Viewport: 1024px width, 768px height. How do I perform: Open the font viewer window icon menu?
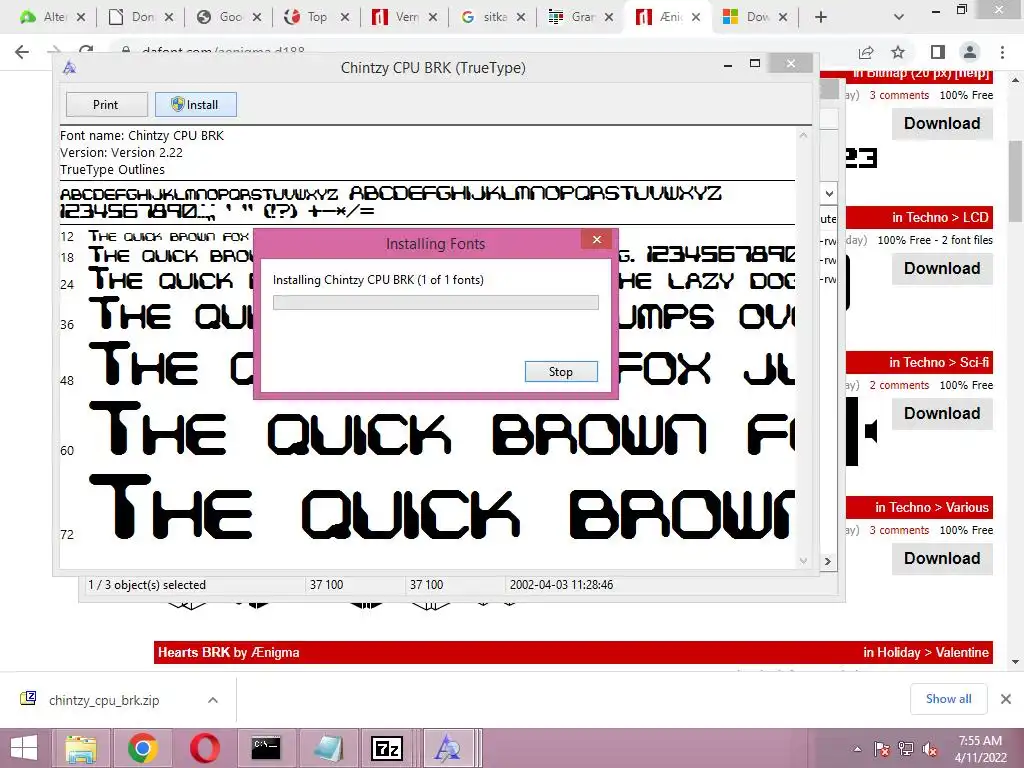(x=70, y=67)
